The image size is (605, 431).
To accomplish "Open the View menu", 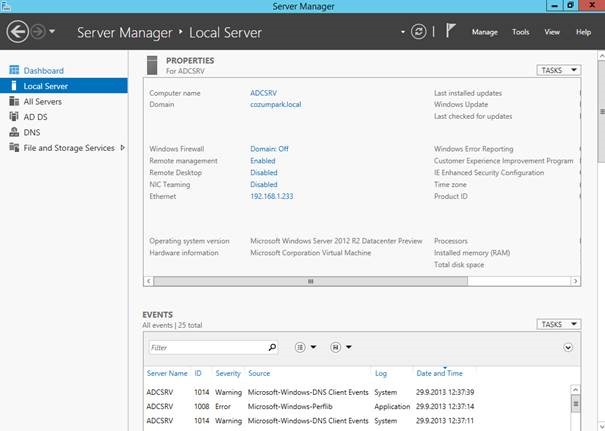I will (x=552, y=32).
